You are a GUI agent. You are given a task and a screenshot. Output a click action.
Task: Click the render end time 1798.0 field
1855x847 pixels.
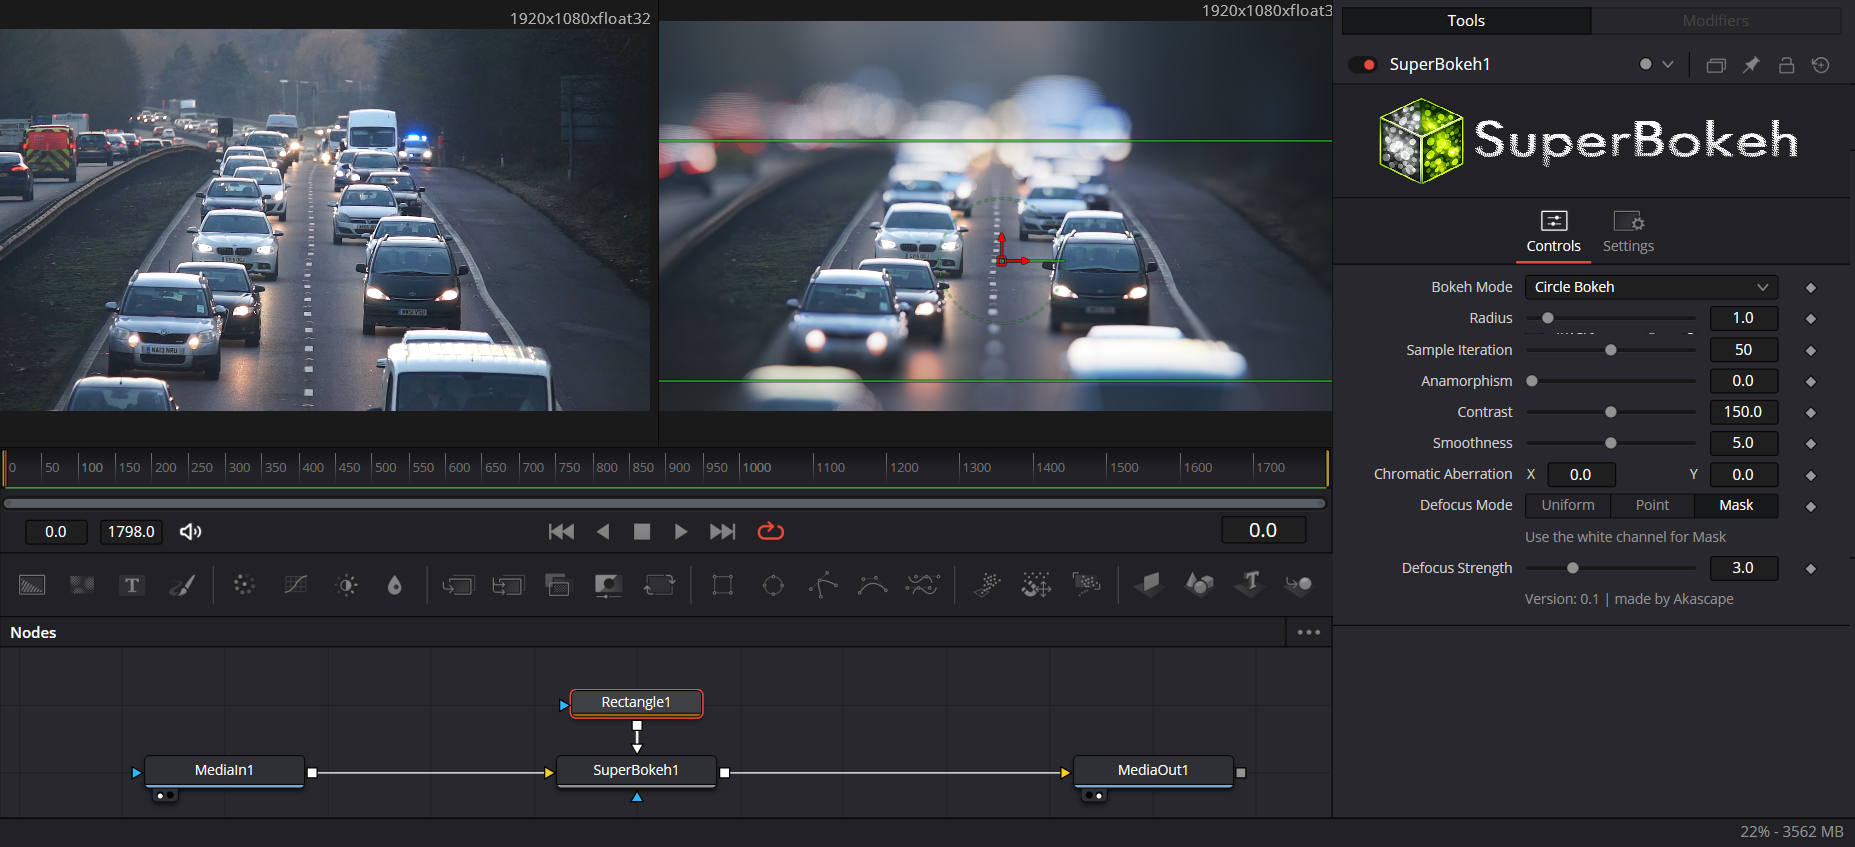tap(131, 532)
